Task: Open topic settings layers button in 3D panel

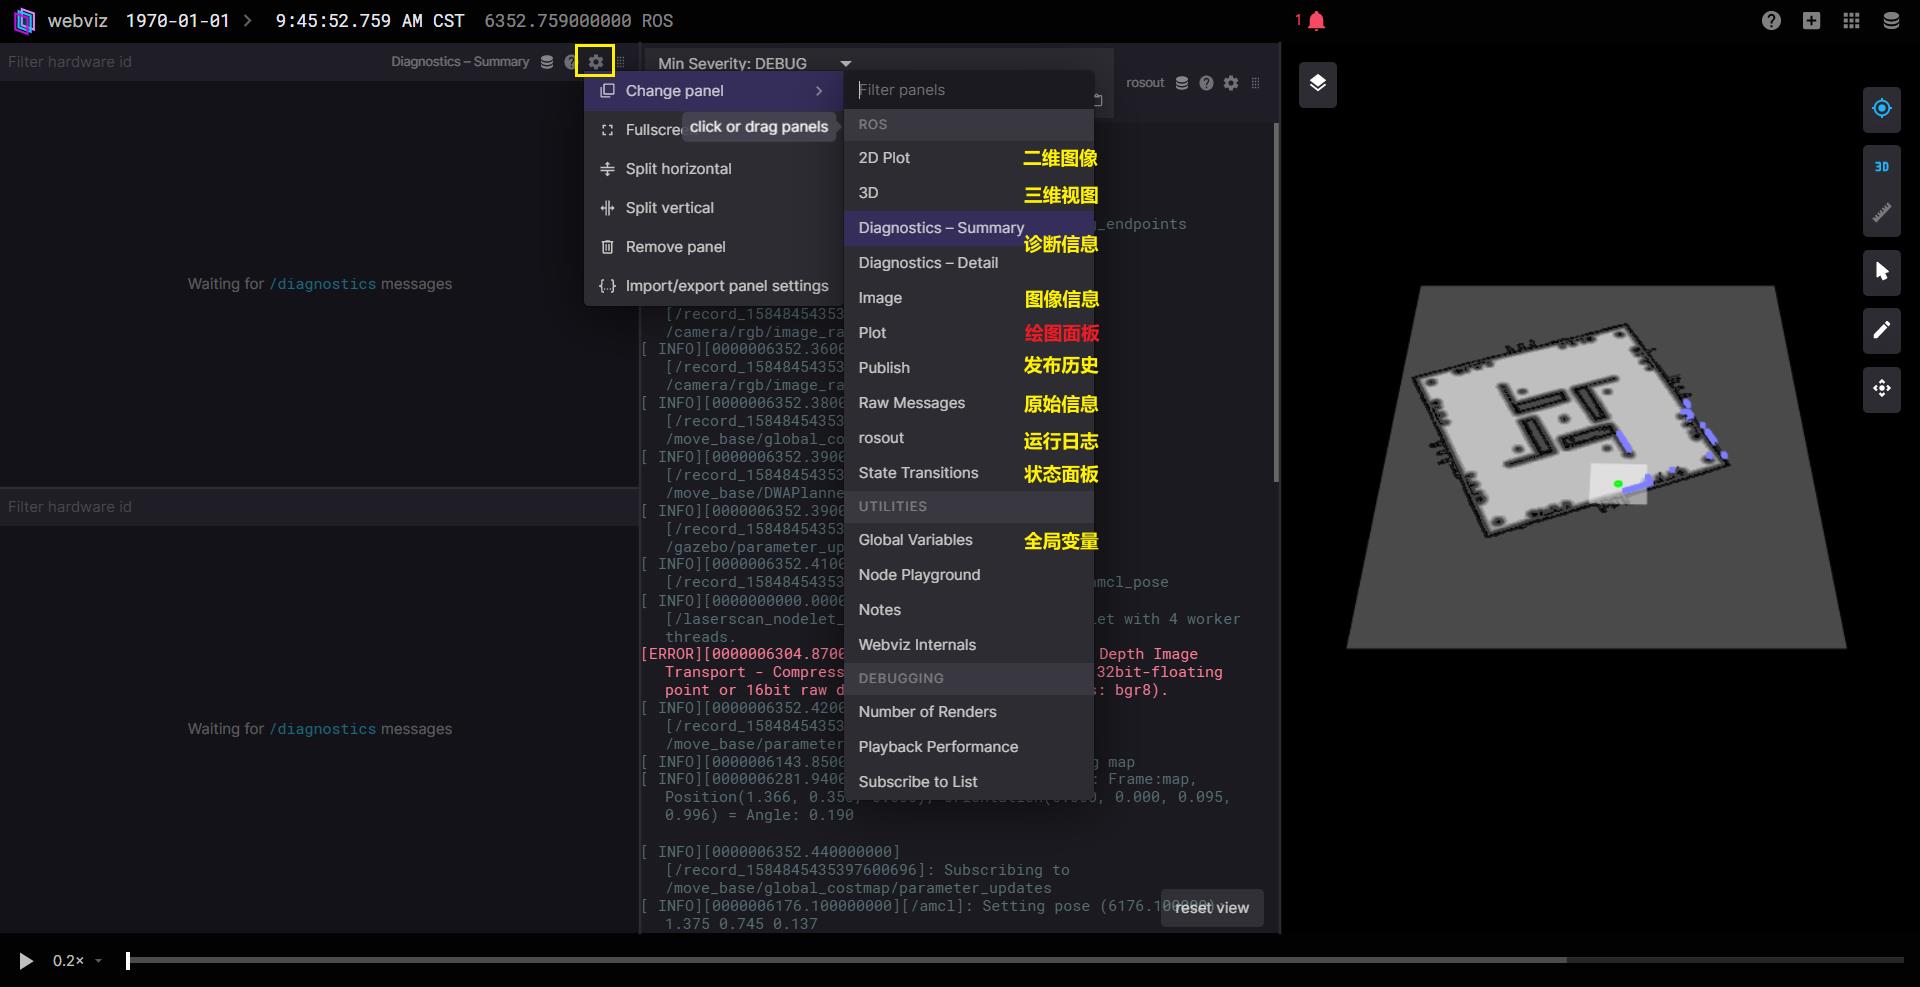Action: point(1317,84)
